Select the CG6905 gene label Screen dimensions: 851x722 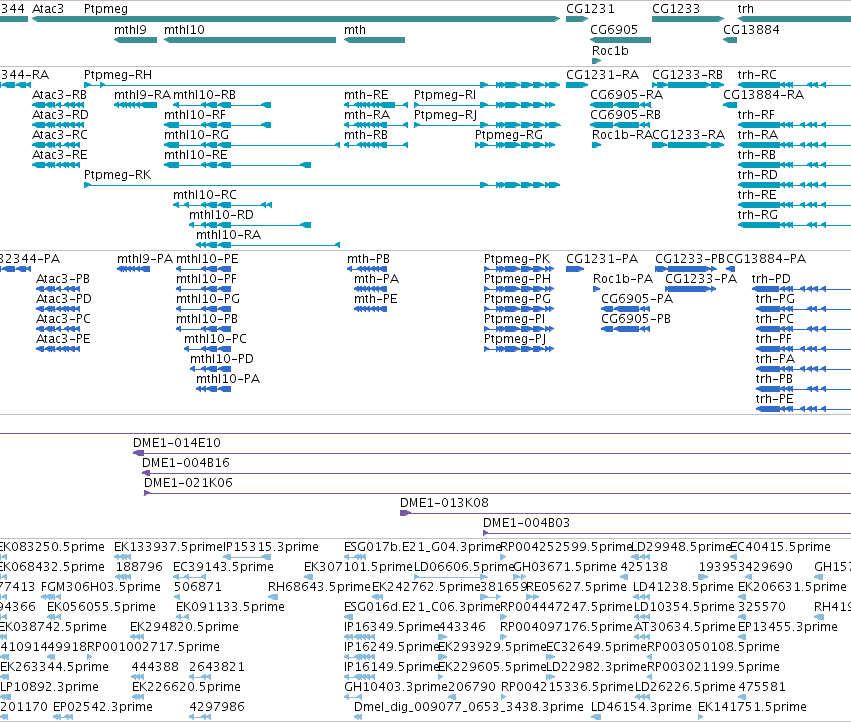point(614,30)
